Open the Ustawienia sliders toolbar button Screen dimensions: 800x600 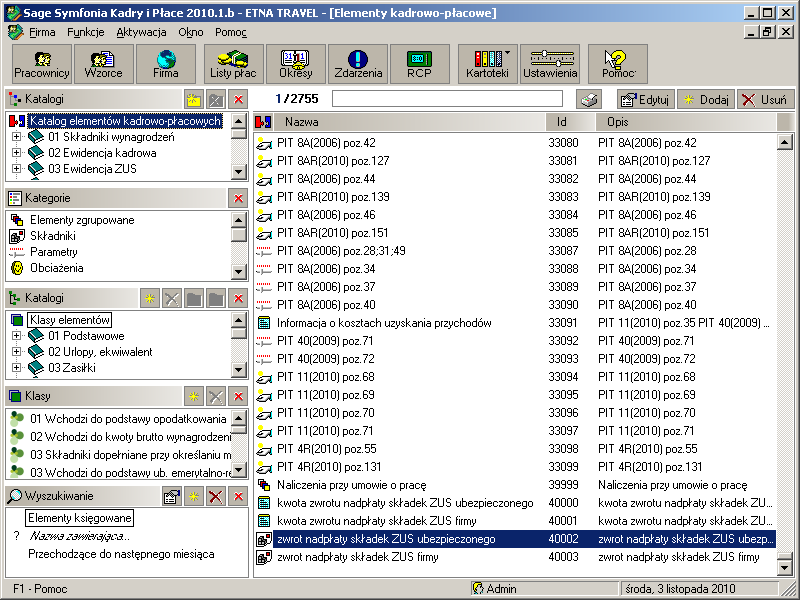click(550, 64)
